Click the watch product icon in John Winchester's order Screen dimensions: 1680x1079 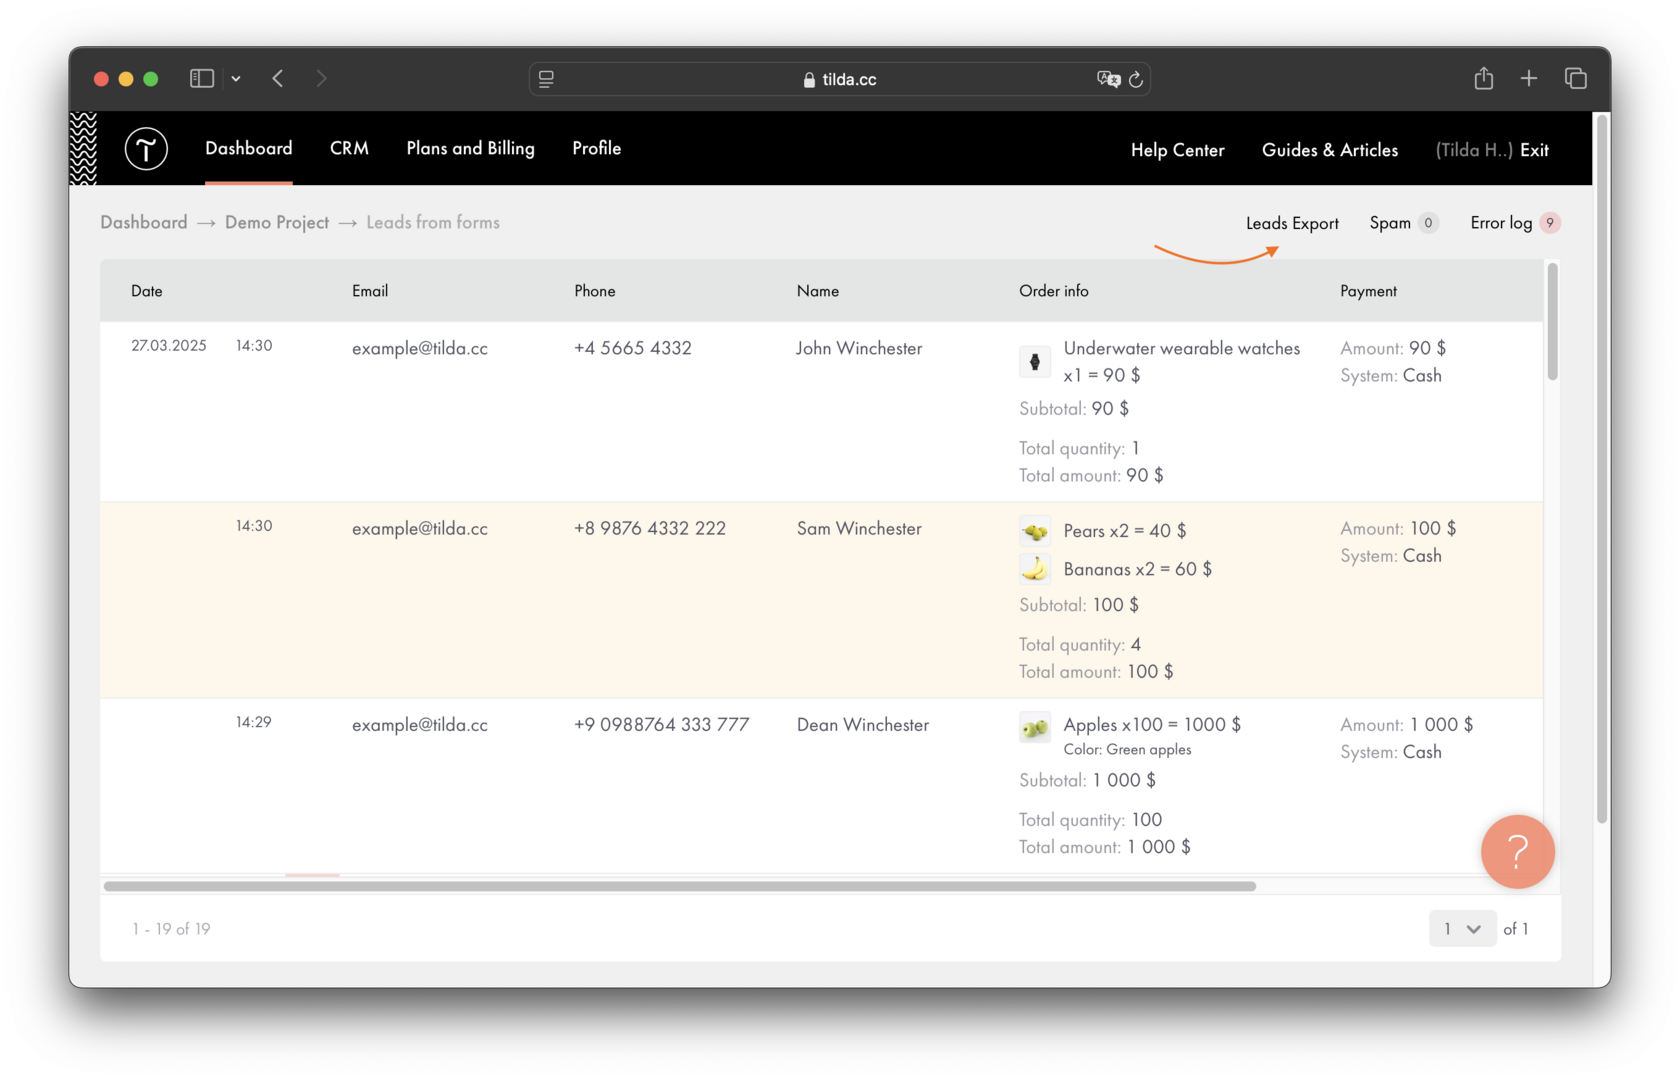click(1035, 361)
